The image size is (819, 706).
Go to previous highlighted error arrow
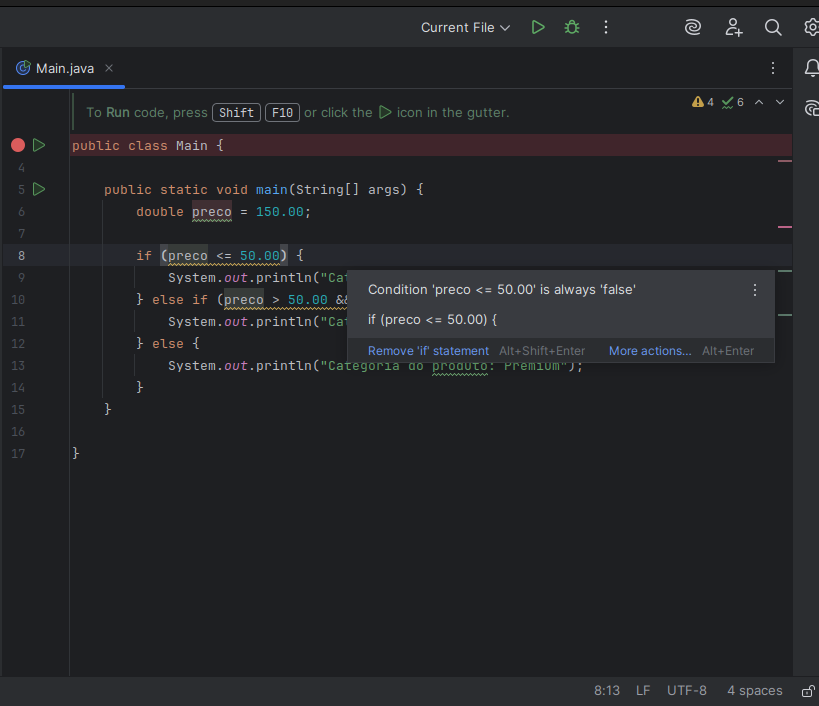pyautogui.click(x=759, y=102)
